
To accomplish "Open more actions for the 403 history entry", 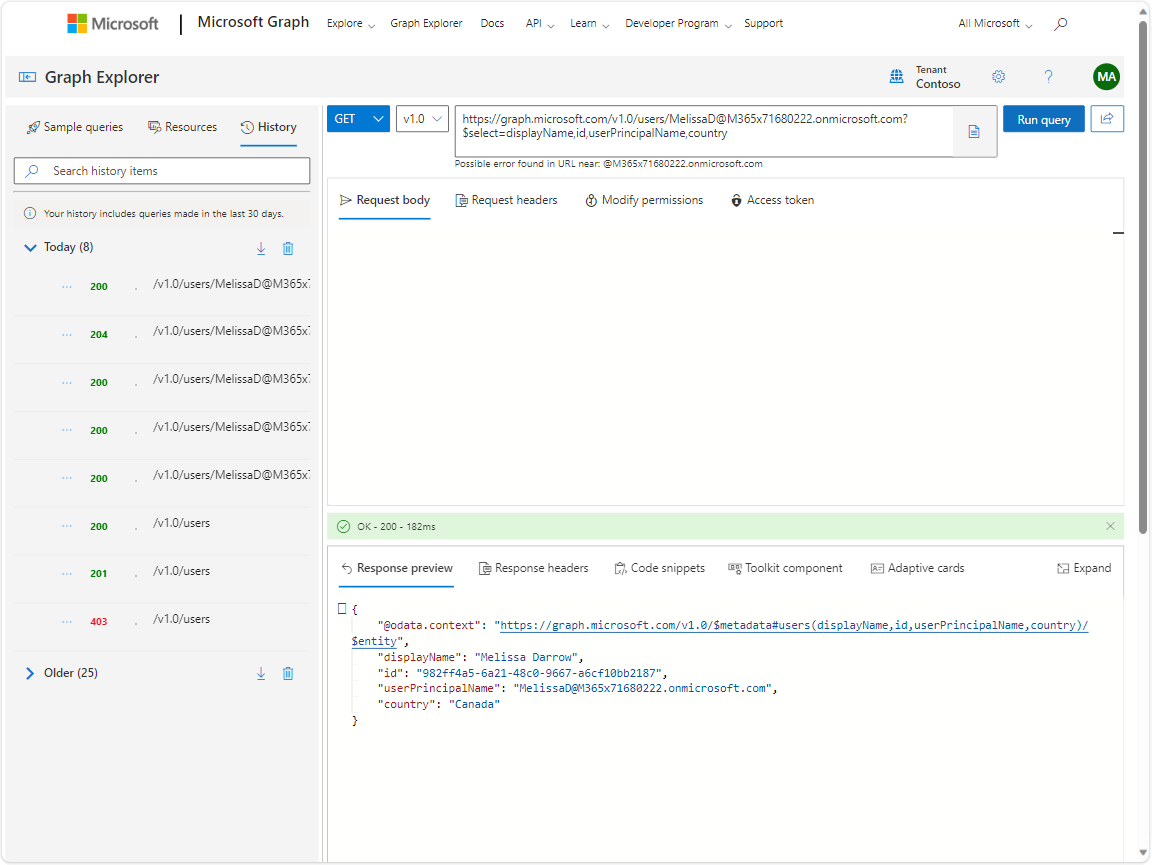I will 67,622.
